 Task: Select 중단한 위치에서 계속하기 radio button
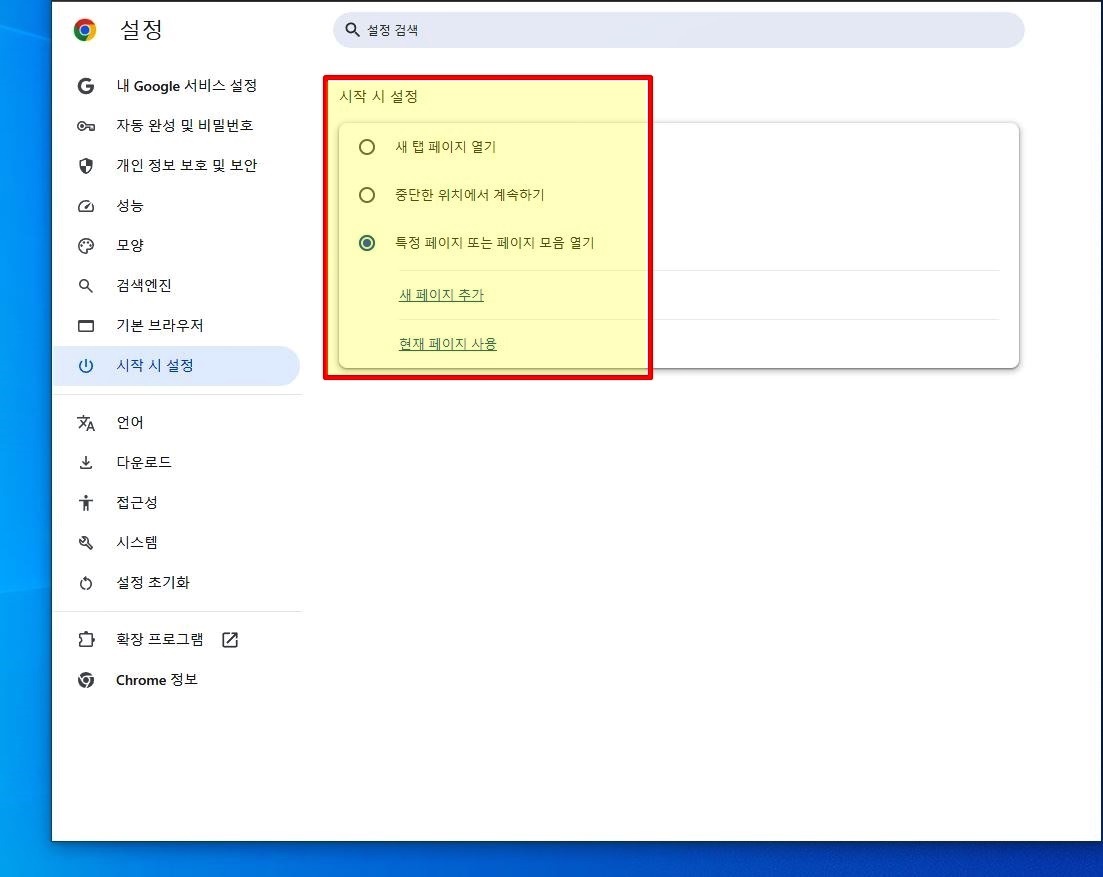click(366, 195)
